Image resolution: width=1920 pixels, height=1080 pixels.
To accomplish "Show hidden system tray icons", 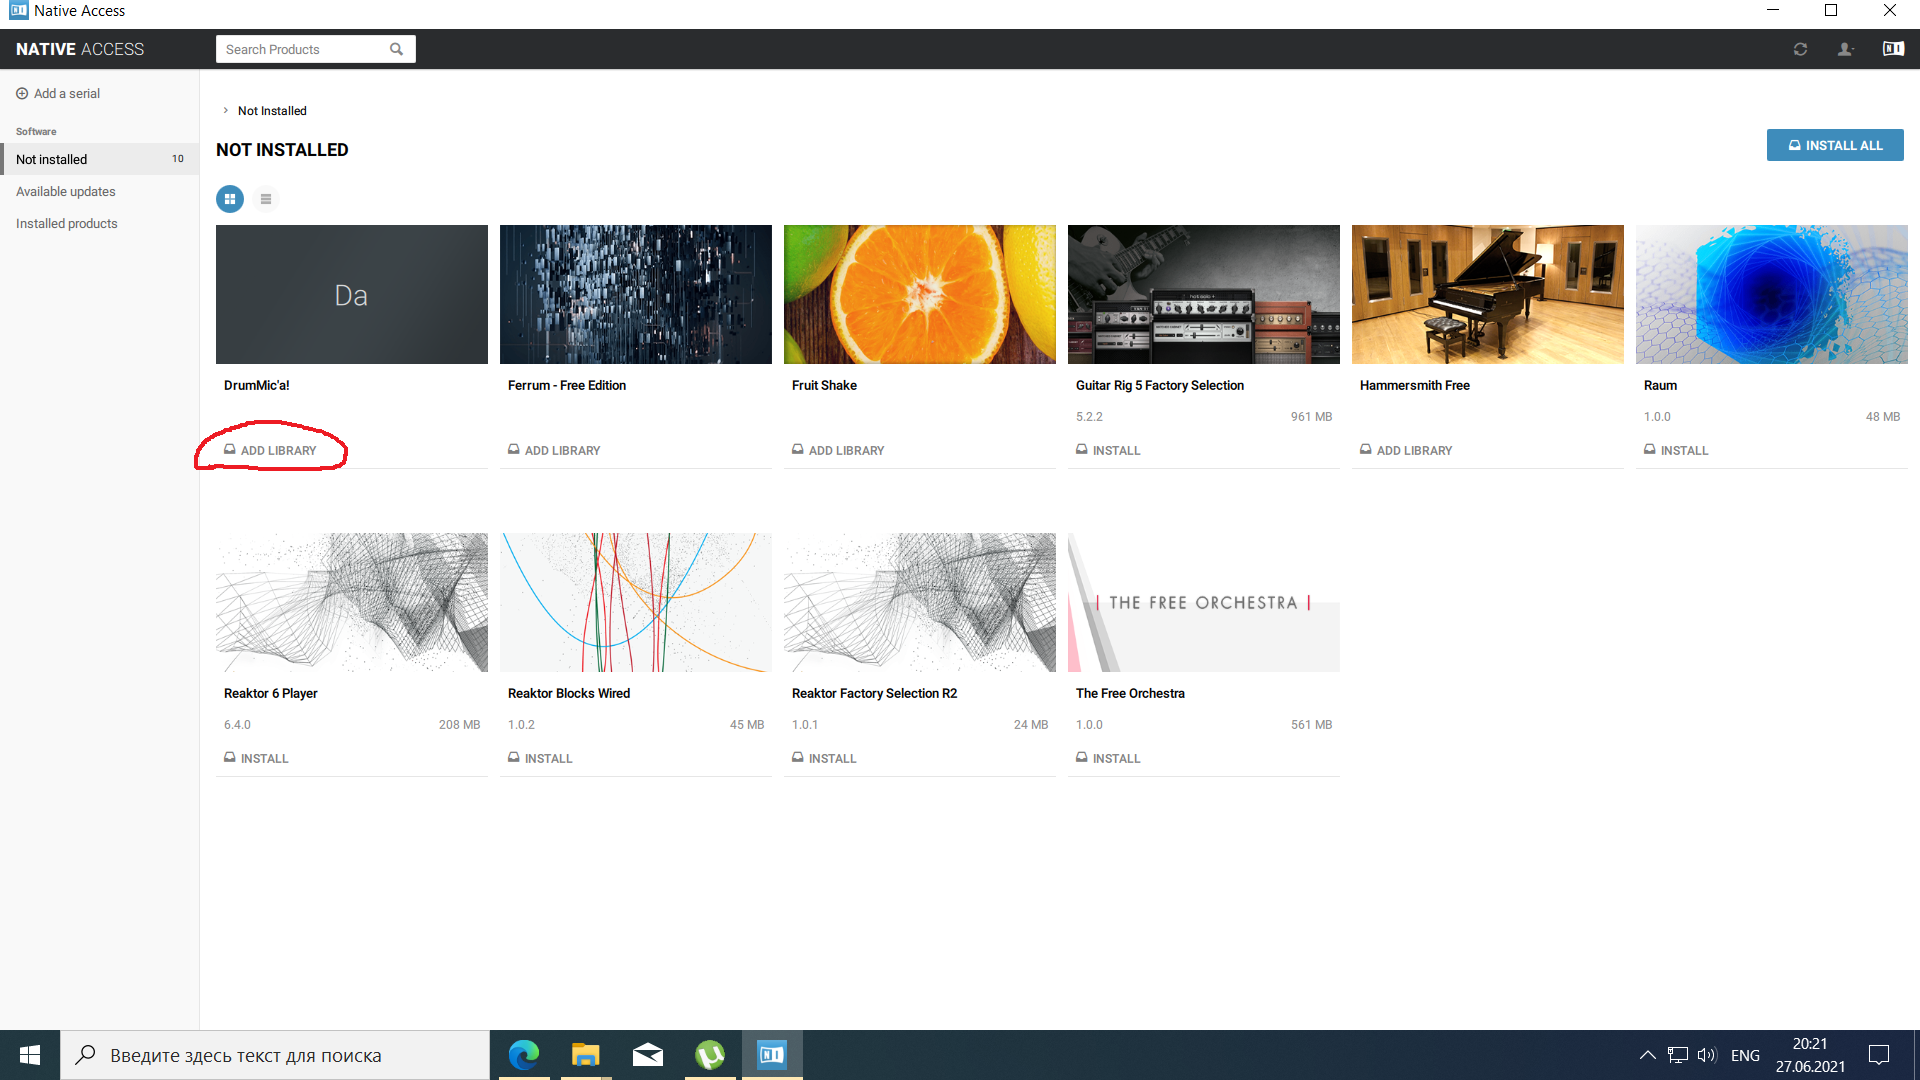I will pyautogui.click(x=1647, y=1055).
